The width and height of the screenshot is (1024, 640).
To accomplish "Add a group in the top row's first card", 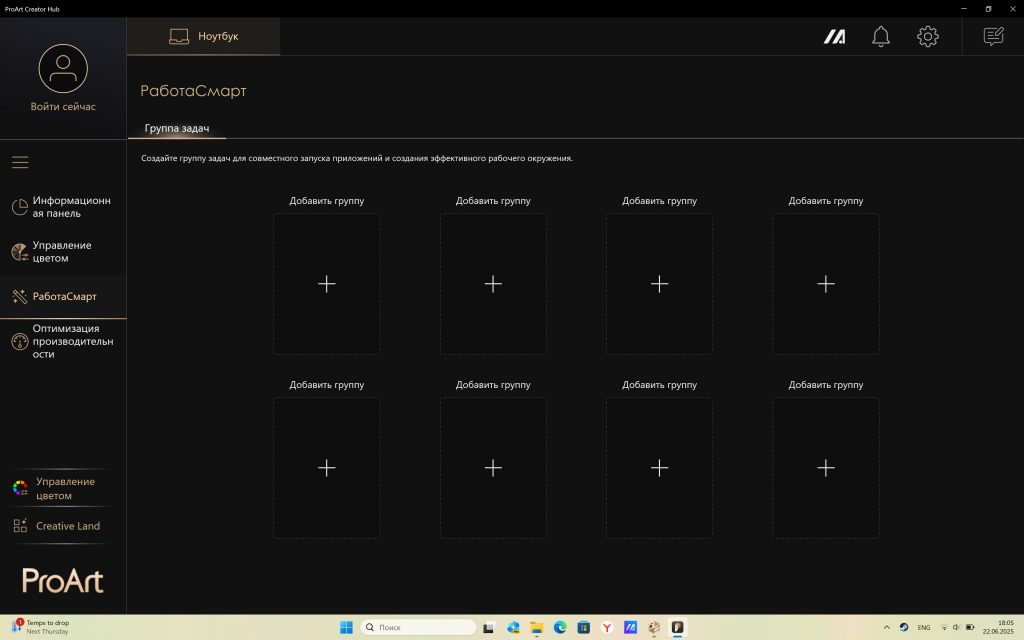I will tap(327, 283).
